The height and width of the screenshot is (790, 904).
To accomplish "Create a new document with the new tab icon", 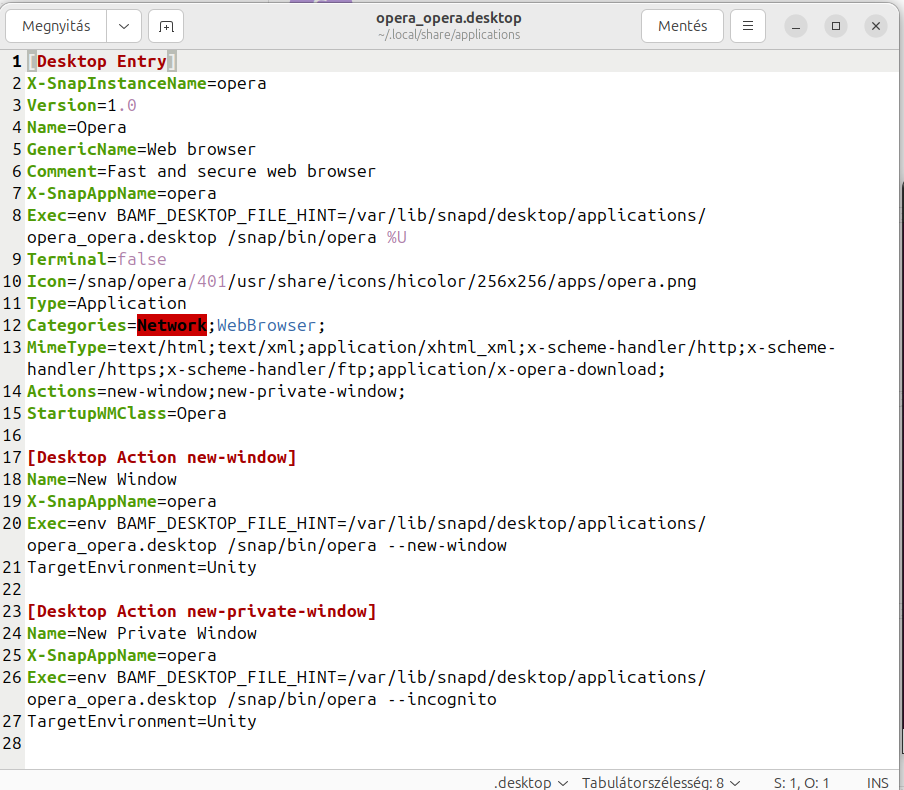I will pyautogui.click(x=166, y=26).
